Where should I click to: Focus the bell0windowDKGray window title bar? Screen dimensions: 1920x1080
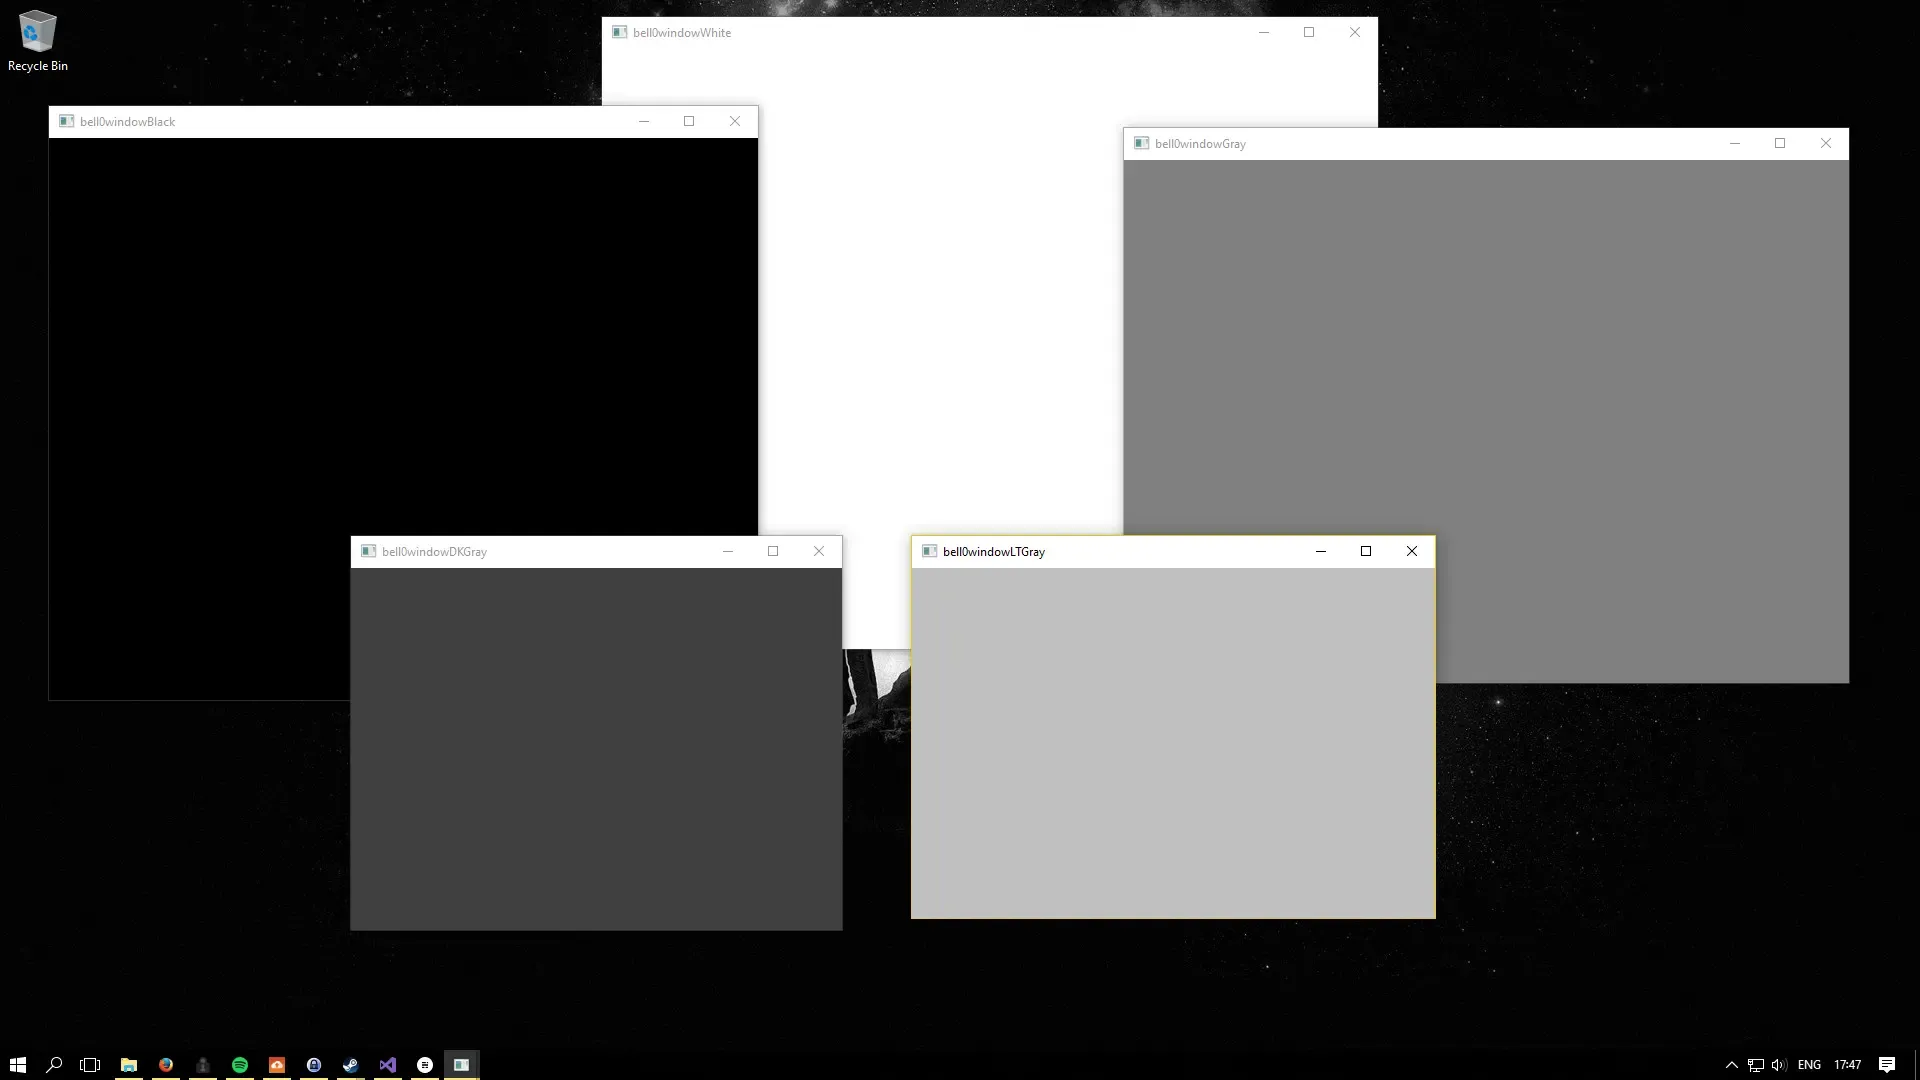point(550,551)
